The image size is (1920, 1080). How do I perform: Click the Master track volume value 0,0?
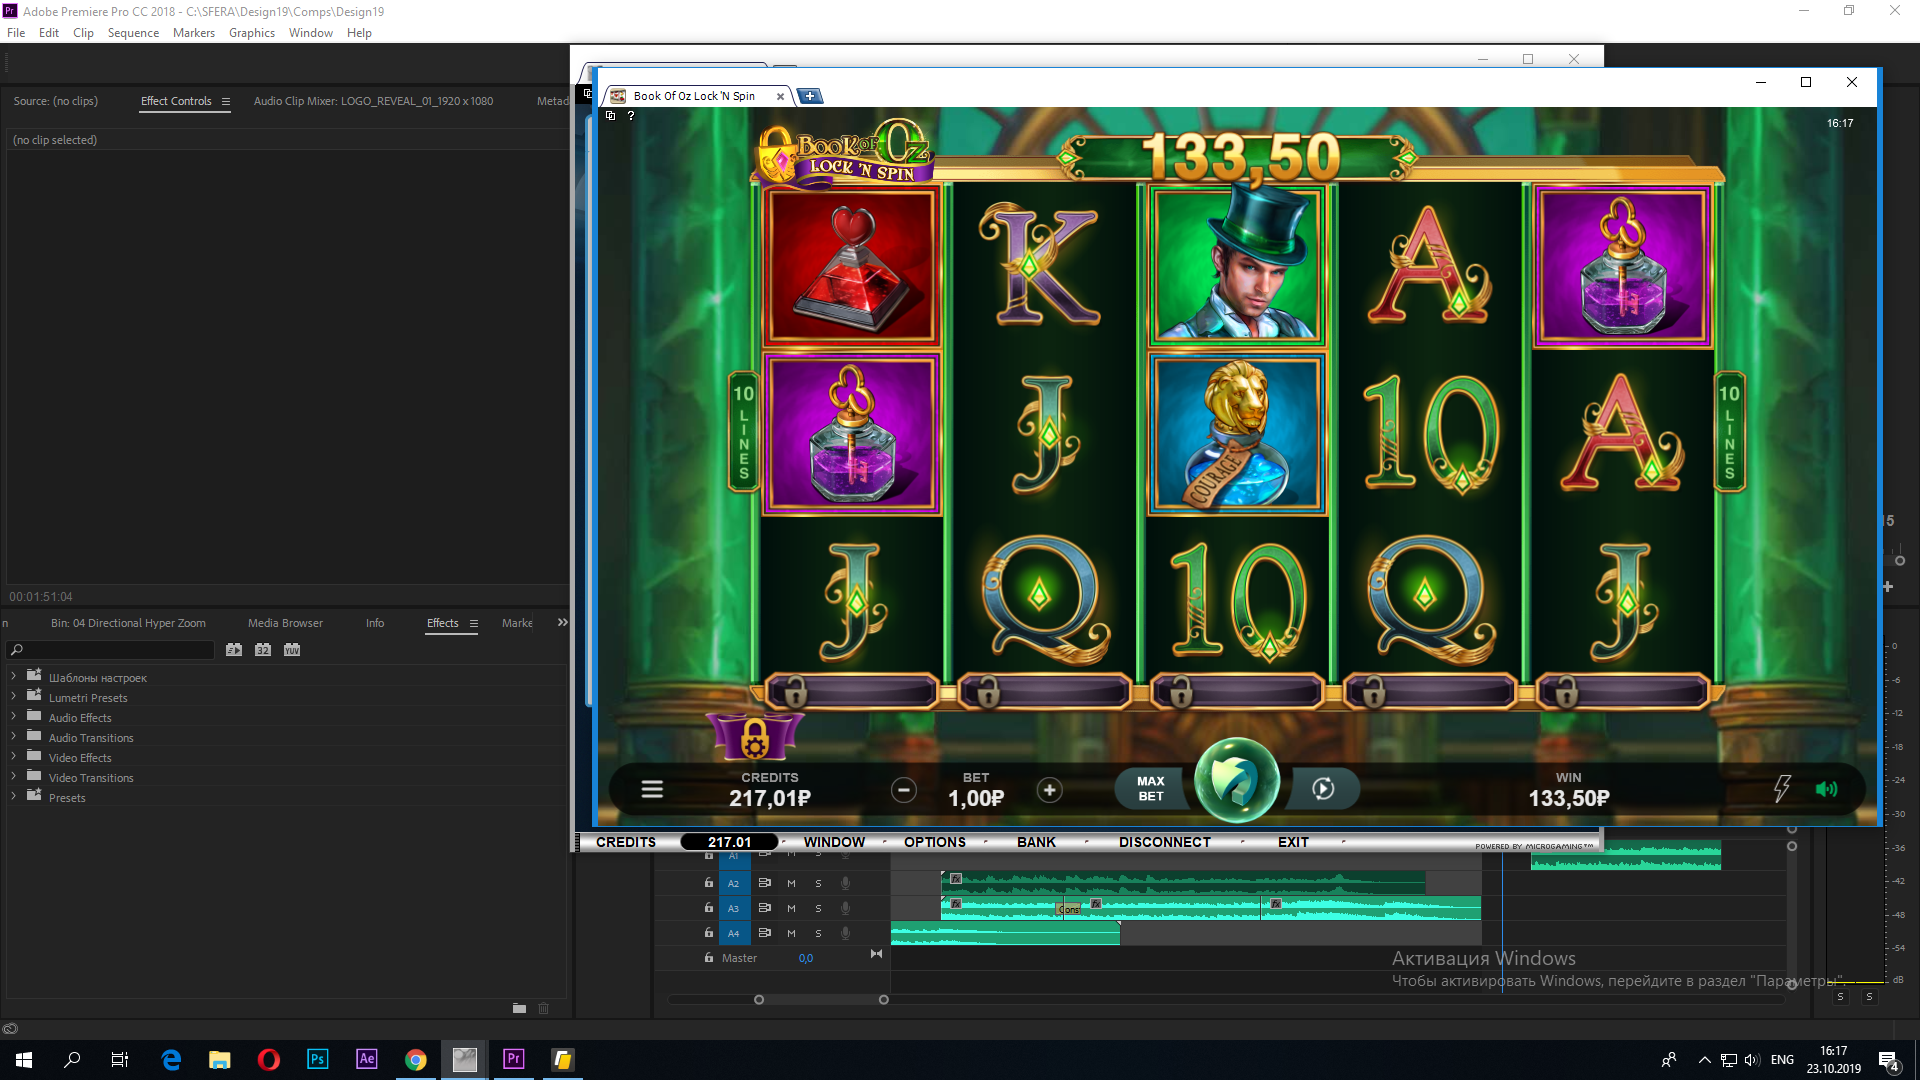point(806,958)
